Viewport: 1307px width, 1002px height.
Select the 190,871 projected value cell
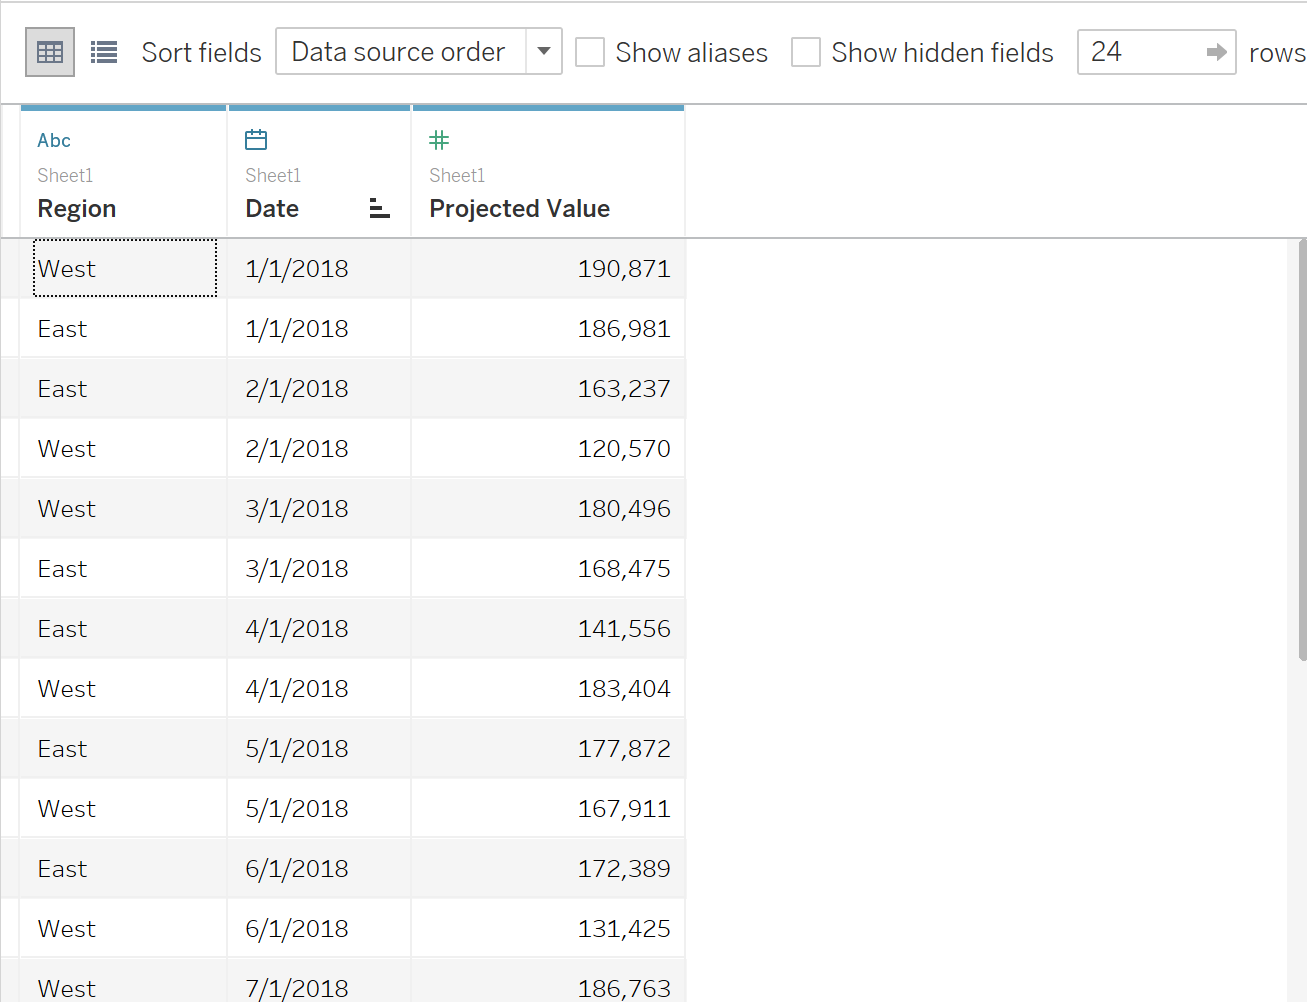tap(548, 268)
